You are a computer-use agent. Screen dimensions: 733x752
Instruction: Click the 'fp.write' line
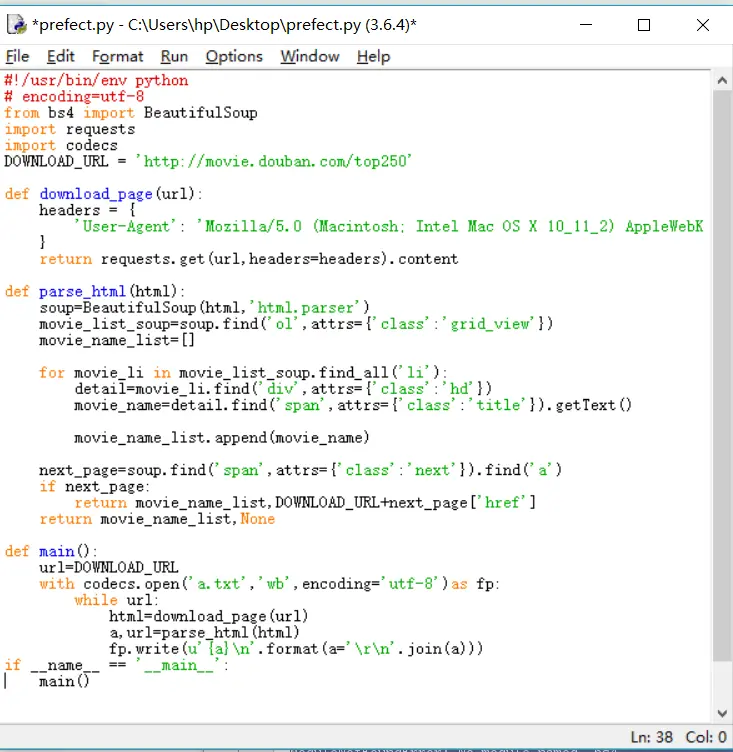click(296, 649)
